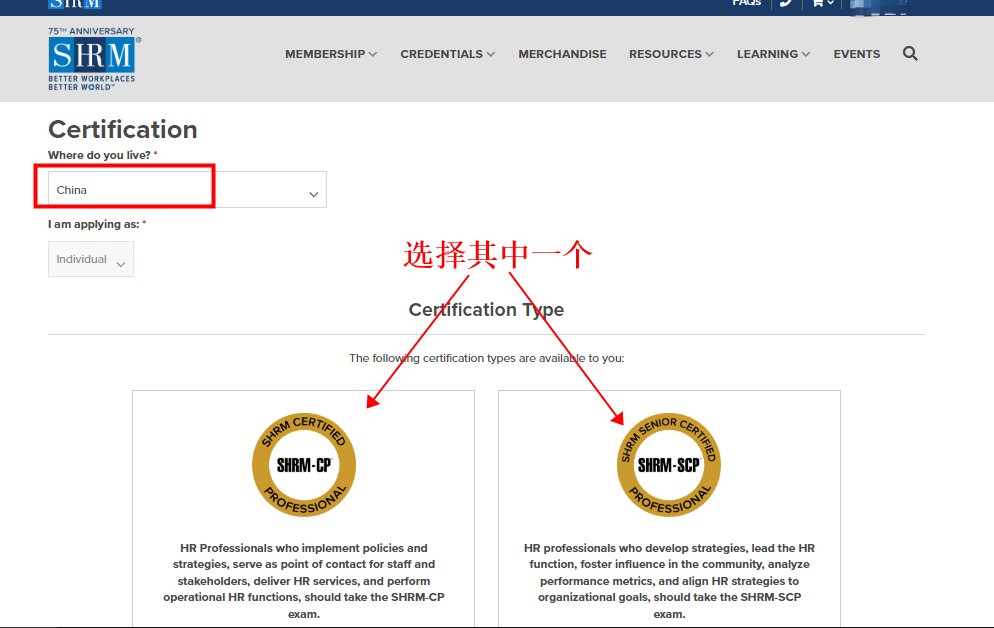Expand the Membership menu
The height and width of the screenshot is (628, 994).
click(331, 54)
